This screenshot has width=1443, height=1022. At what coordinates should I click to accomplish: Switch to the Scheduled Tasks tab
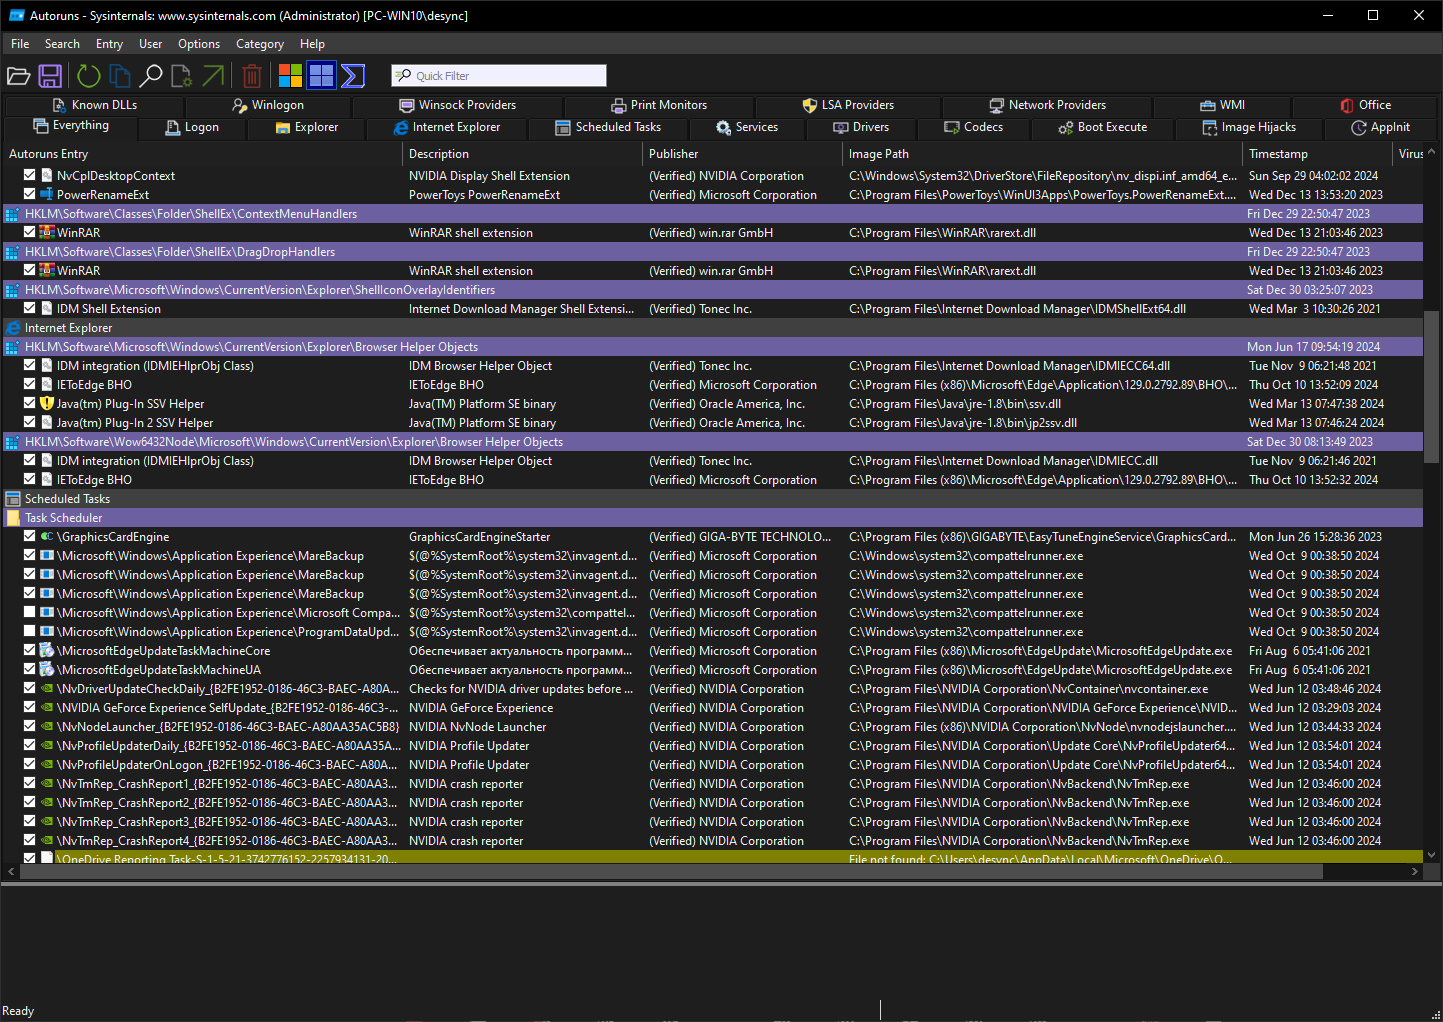608,127
